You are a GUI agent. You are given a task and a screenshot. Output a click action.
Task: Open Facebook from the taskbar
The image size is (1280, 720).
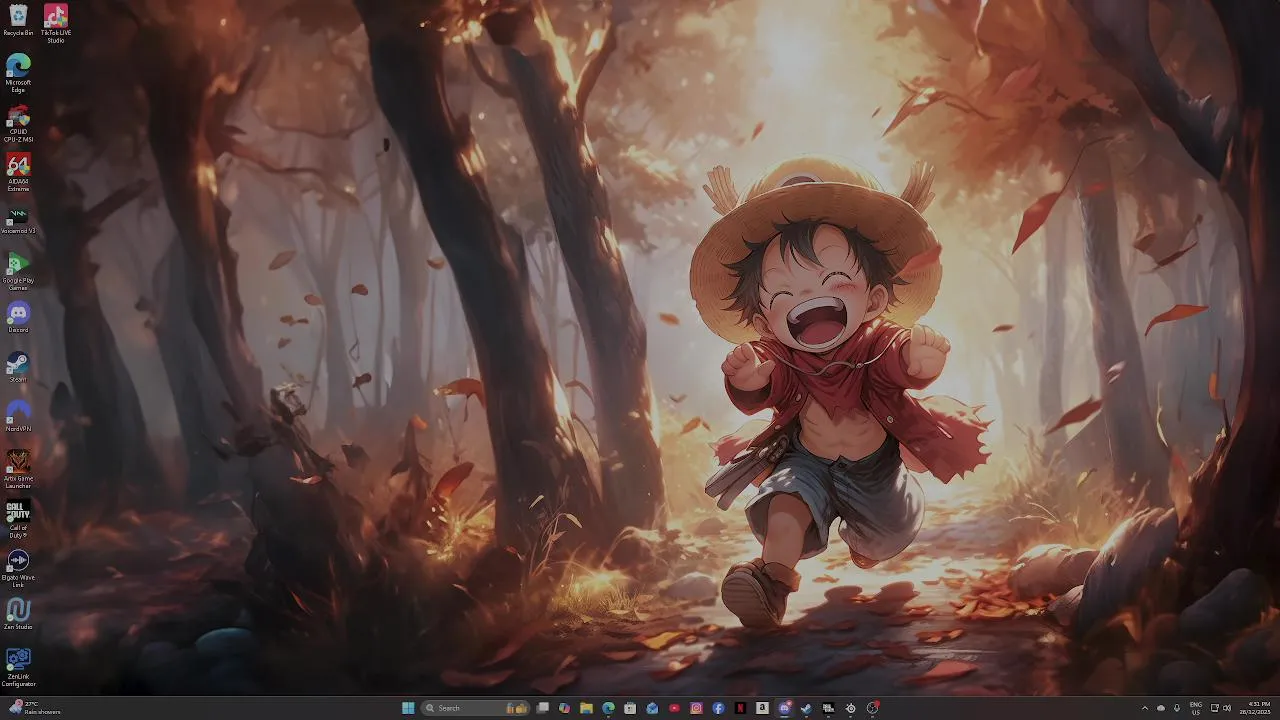(x=718, y=708)
